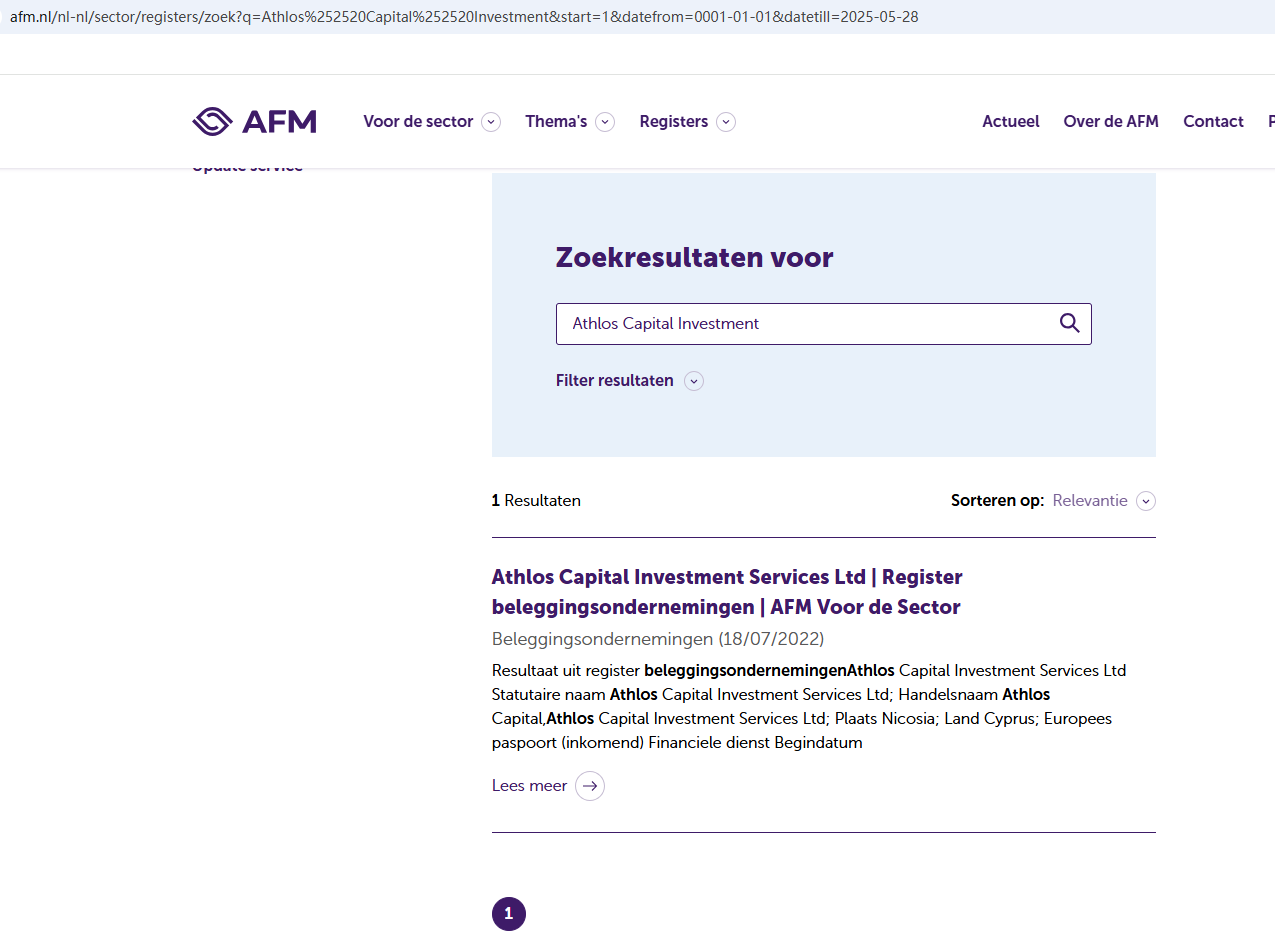Image resolution: width=1275 pixels, height=948 pixels.
Task: Expand the Filter resultaten chevron
Action: [x=694, y=381]
